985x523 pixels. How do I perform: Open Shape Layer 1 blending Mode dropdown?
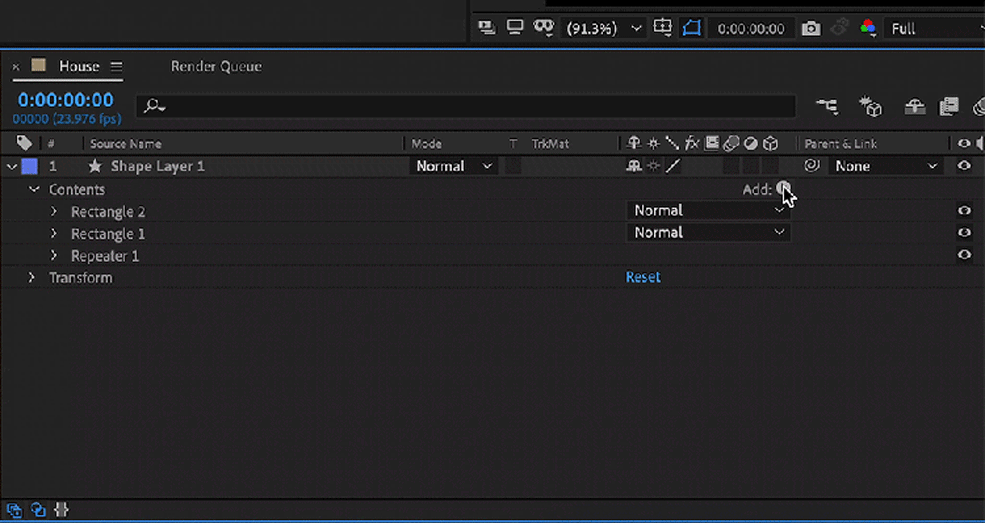(454, 166)
